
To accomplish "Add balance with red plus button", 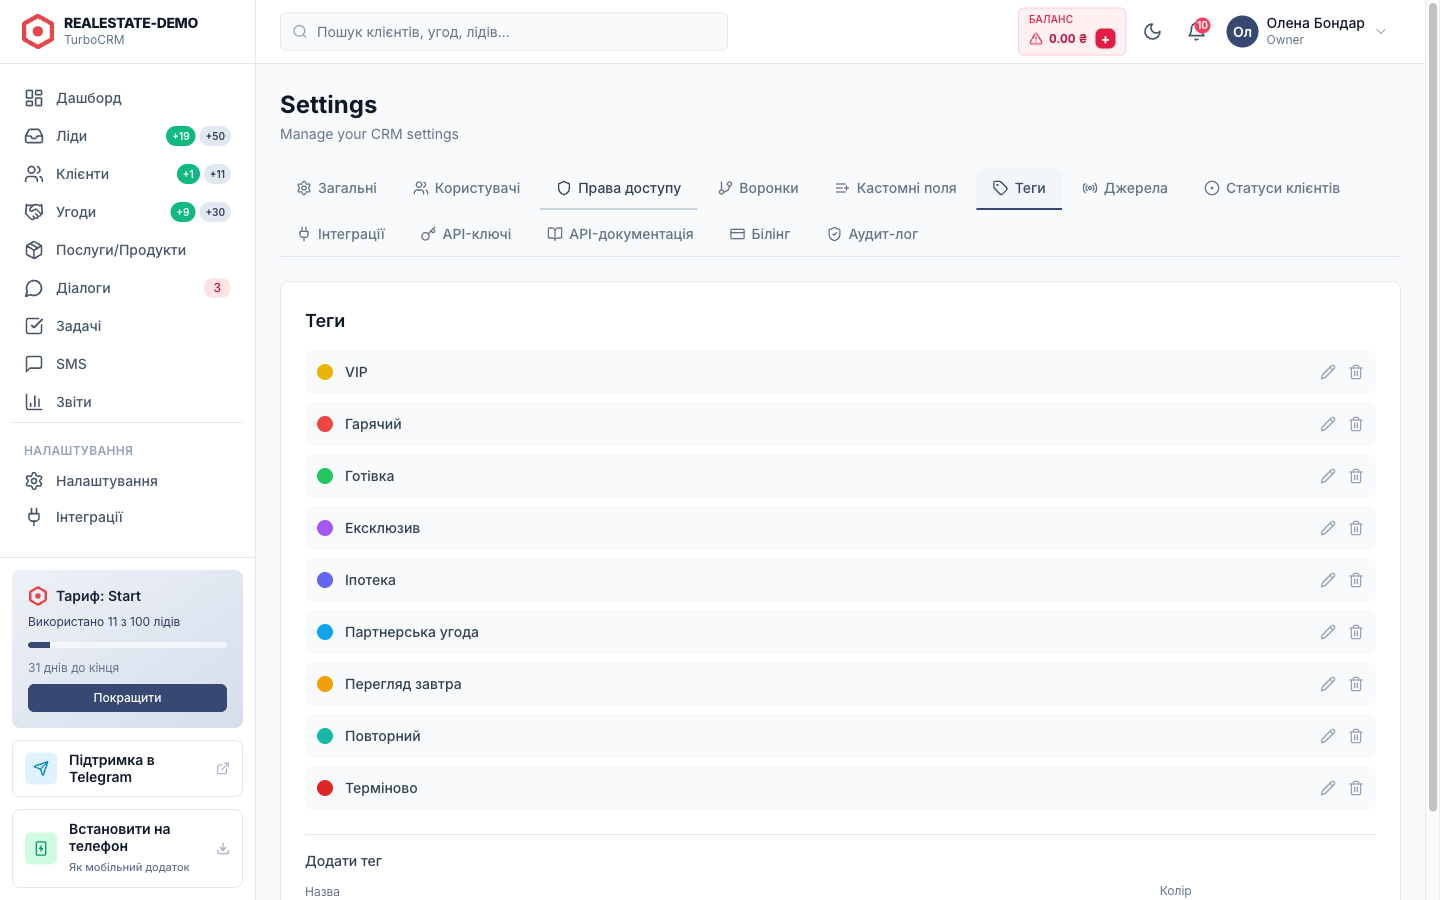I will pyautogui.click(x=1105, y=39).
